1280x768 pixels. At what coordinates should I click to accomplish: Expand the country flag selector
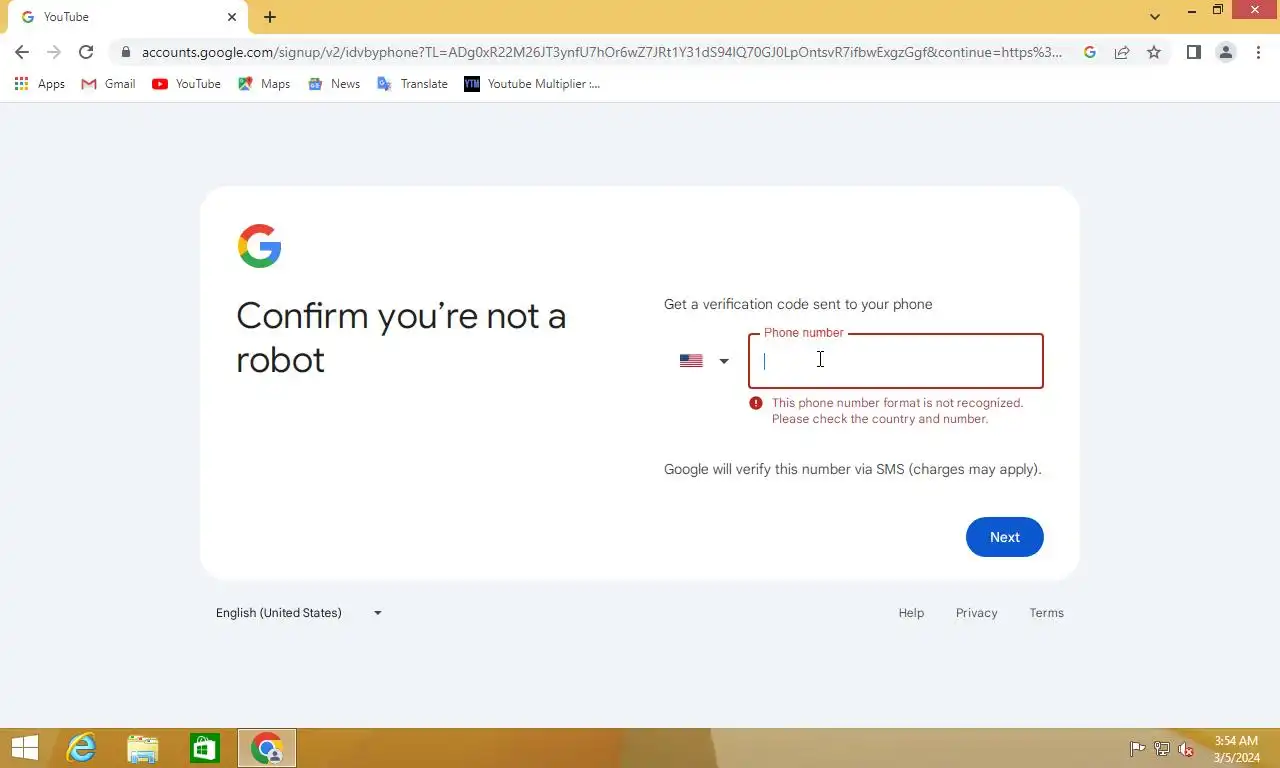(704, 361)
